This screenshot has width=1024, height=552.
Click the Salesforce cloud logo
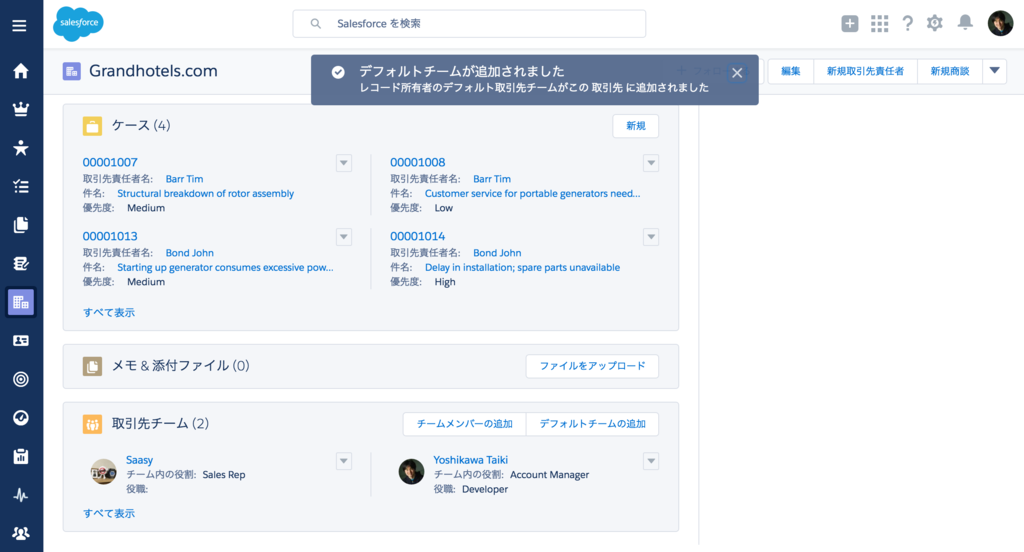78,24
